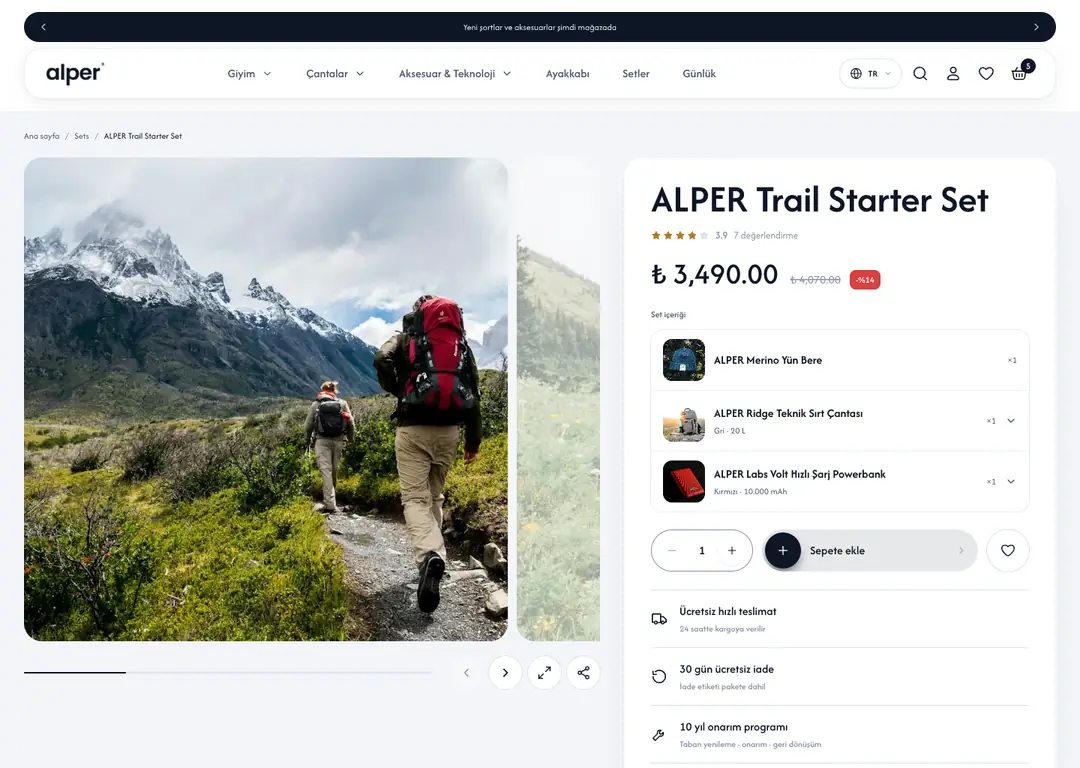Go to Ayakkabı category
Screen dimensions: 1080x768
point(568,74)
